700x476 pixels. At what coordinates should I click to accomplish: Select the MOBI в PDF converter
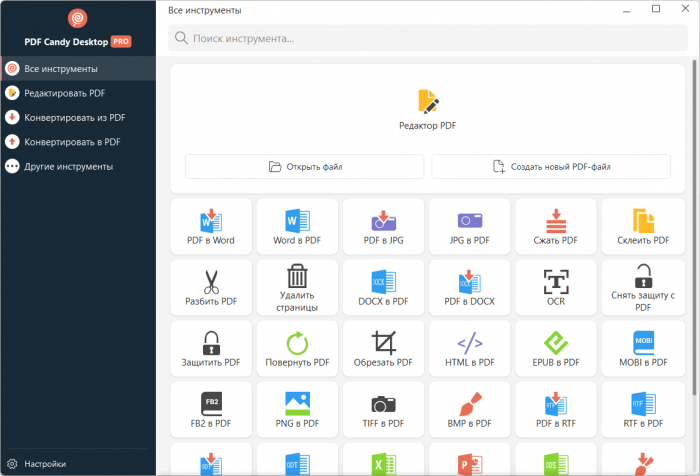643,349
